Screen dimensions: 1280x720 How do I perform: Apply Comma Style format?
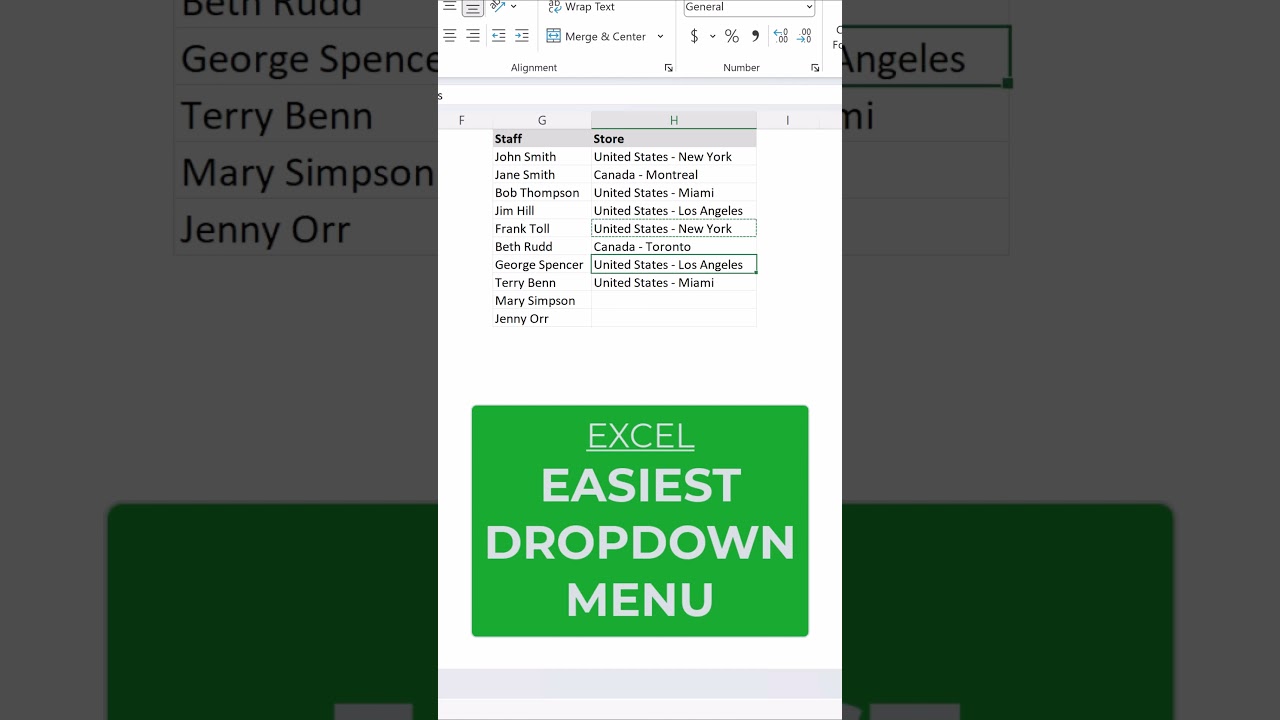tap(755, 36)
